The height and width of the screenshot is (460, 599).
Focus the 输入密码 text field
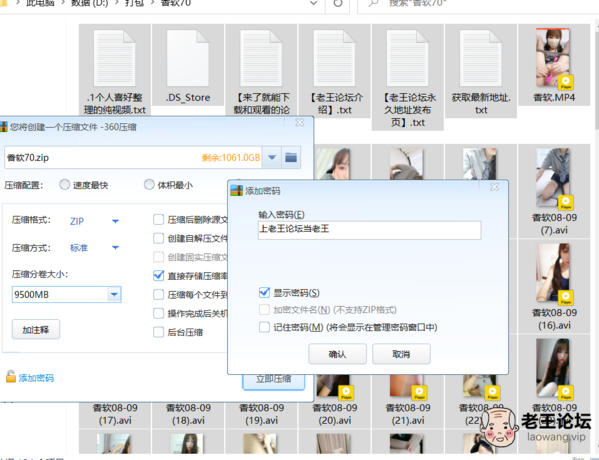coord(369,230)
